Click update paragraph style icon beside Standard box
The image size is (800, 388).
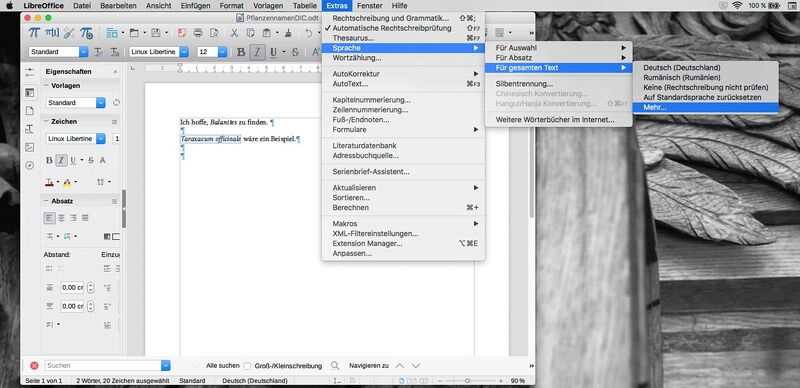(x=99, y=52)
